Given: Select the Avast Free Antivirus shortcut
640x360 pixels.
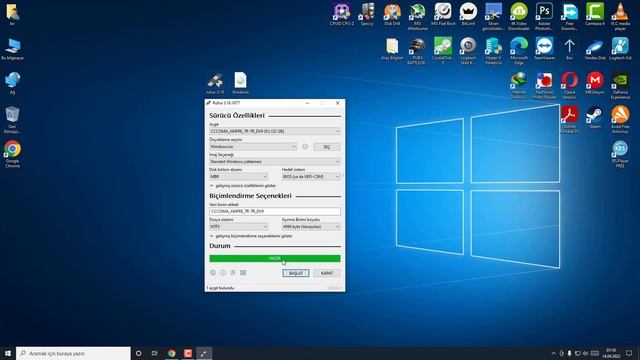Looking at the screenshot, I should [x=620, y=120].
